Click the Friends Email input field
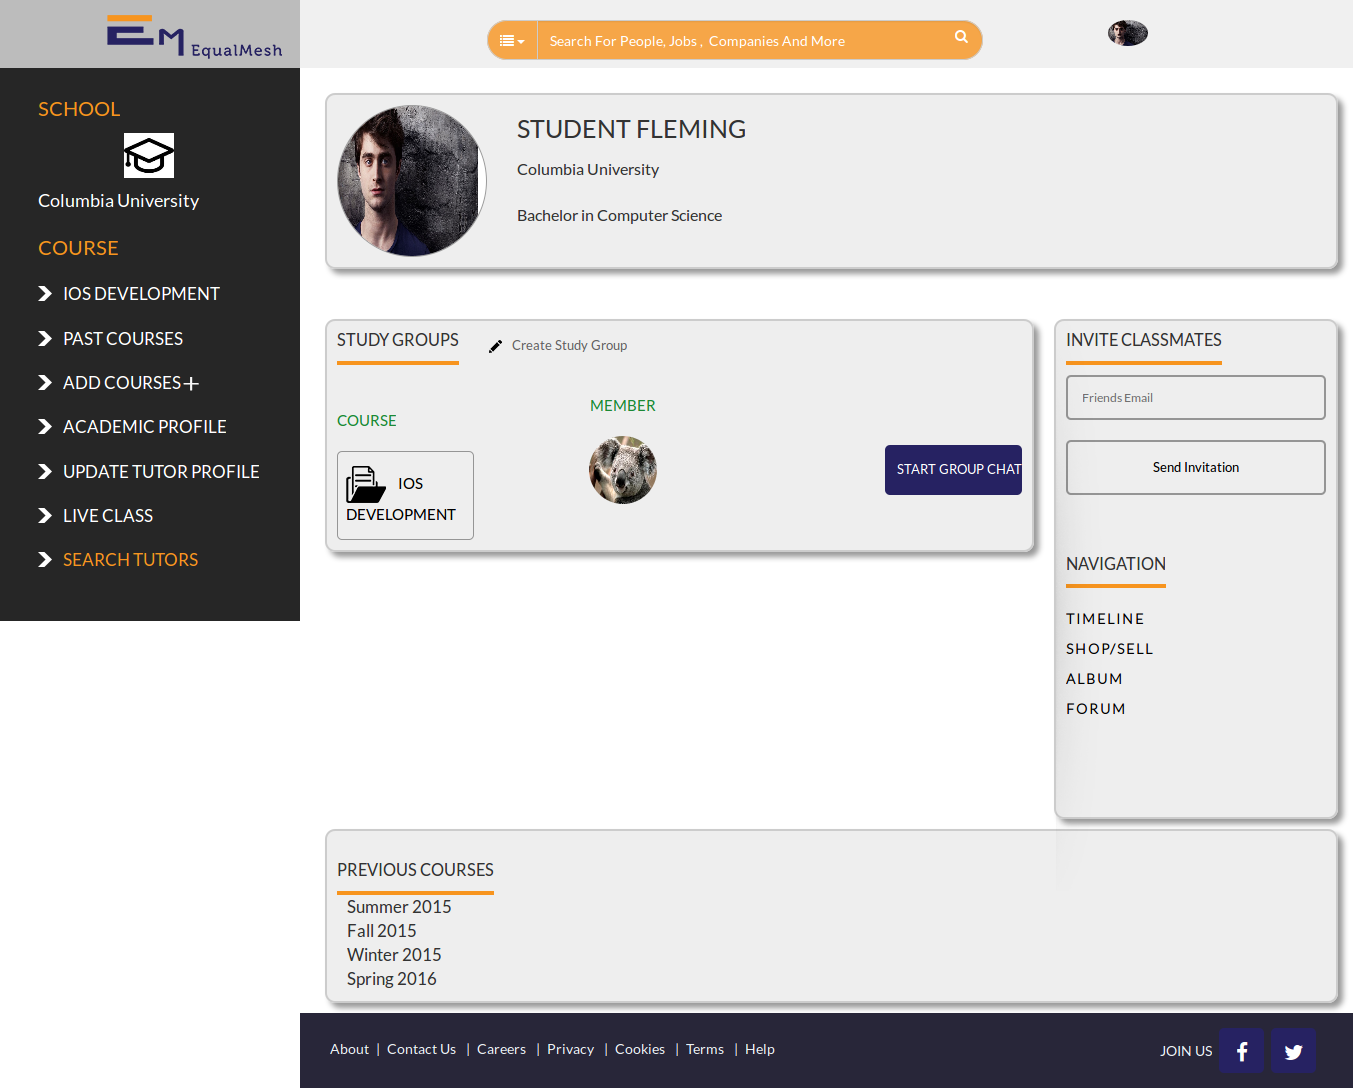 point(1195,397)
